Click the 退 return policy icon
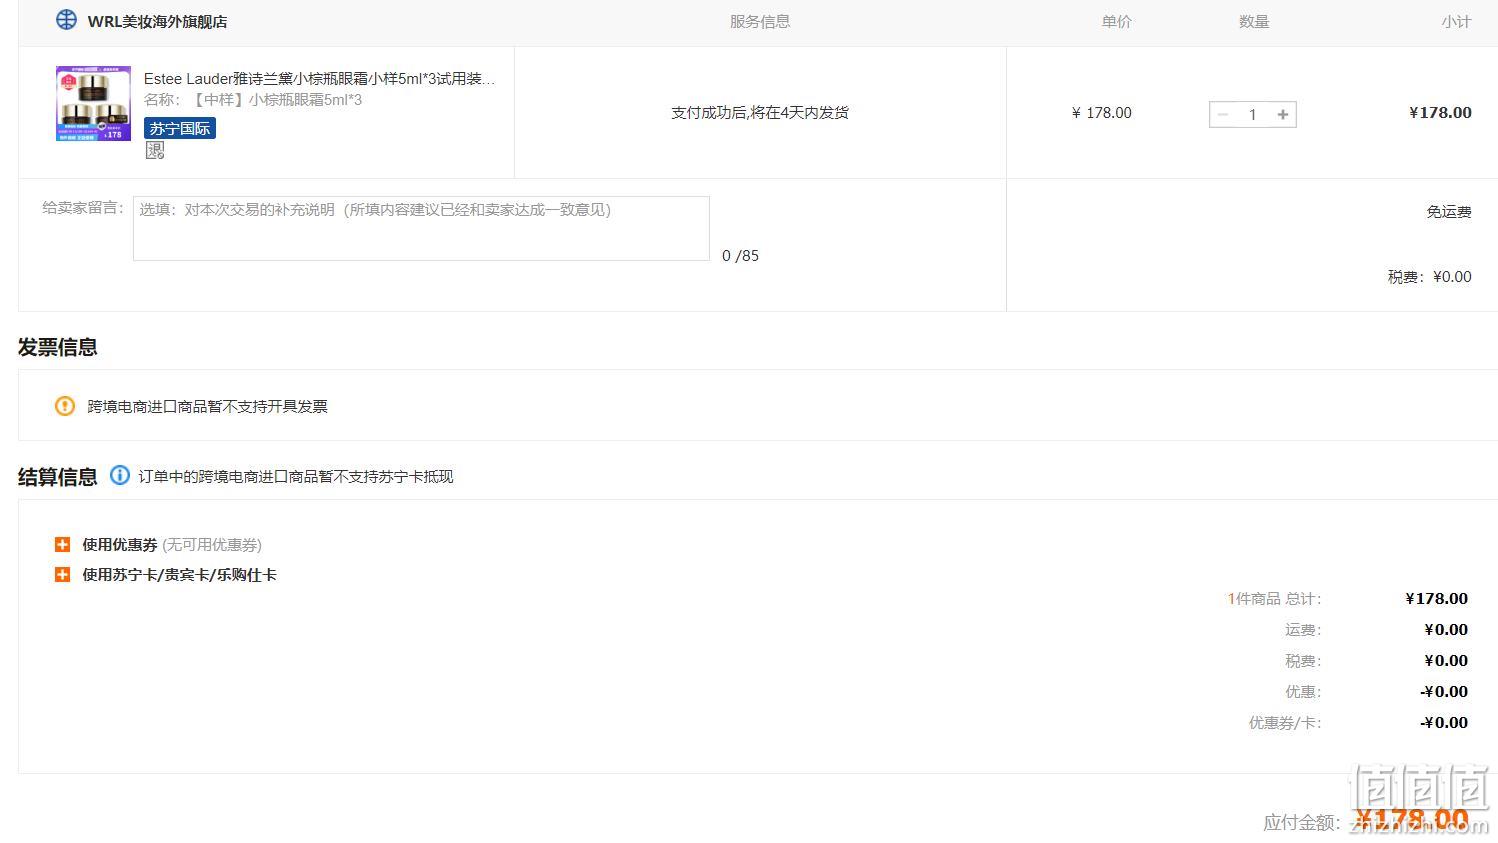Image resolution: width=1498 pixels, height=843 pixels. [154, 150]
